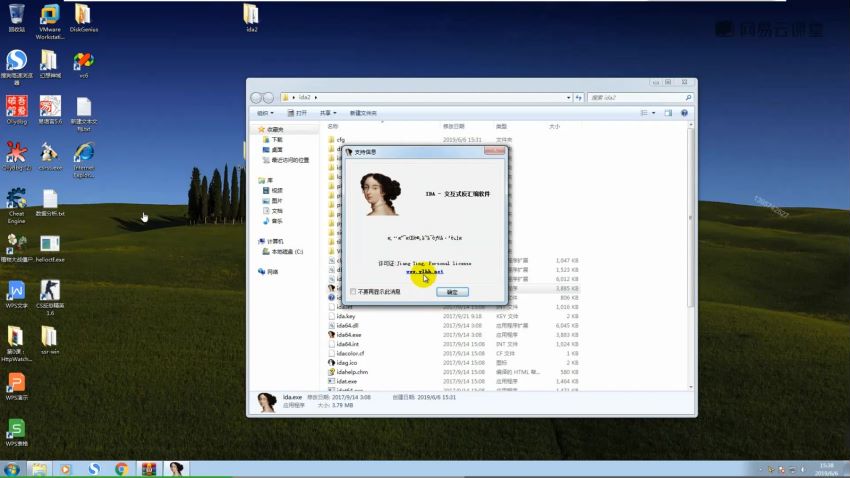
Task: Open the Internet Explorer desktop shortcut
Action: [83, 160]
